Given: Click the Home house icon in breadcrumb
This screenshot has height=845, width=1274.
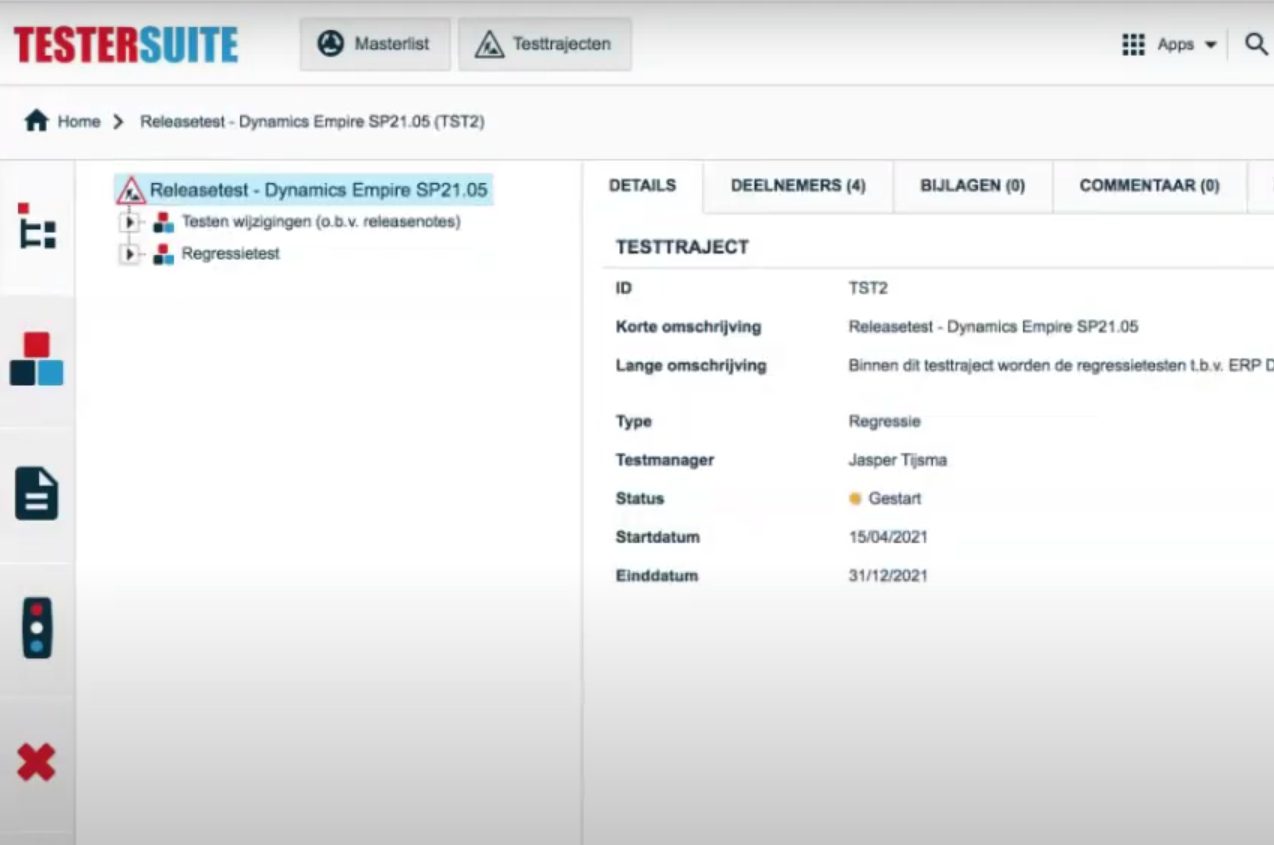Looking at the screenshot, I should pyautogui.click(x=36, y=121).
